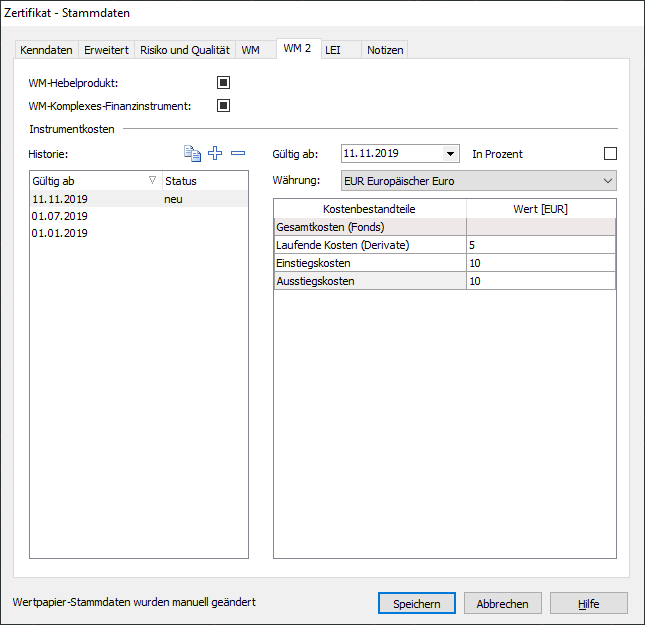Open the Notizen tab
The width and height of the screenshot is (645, 625).
tap(385, 50)
